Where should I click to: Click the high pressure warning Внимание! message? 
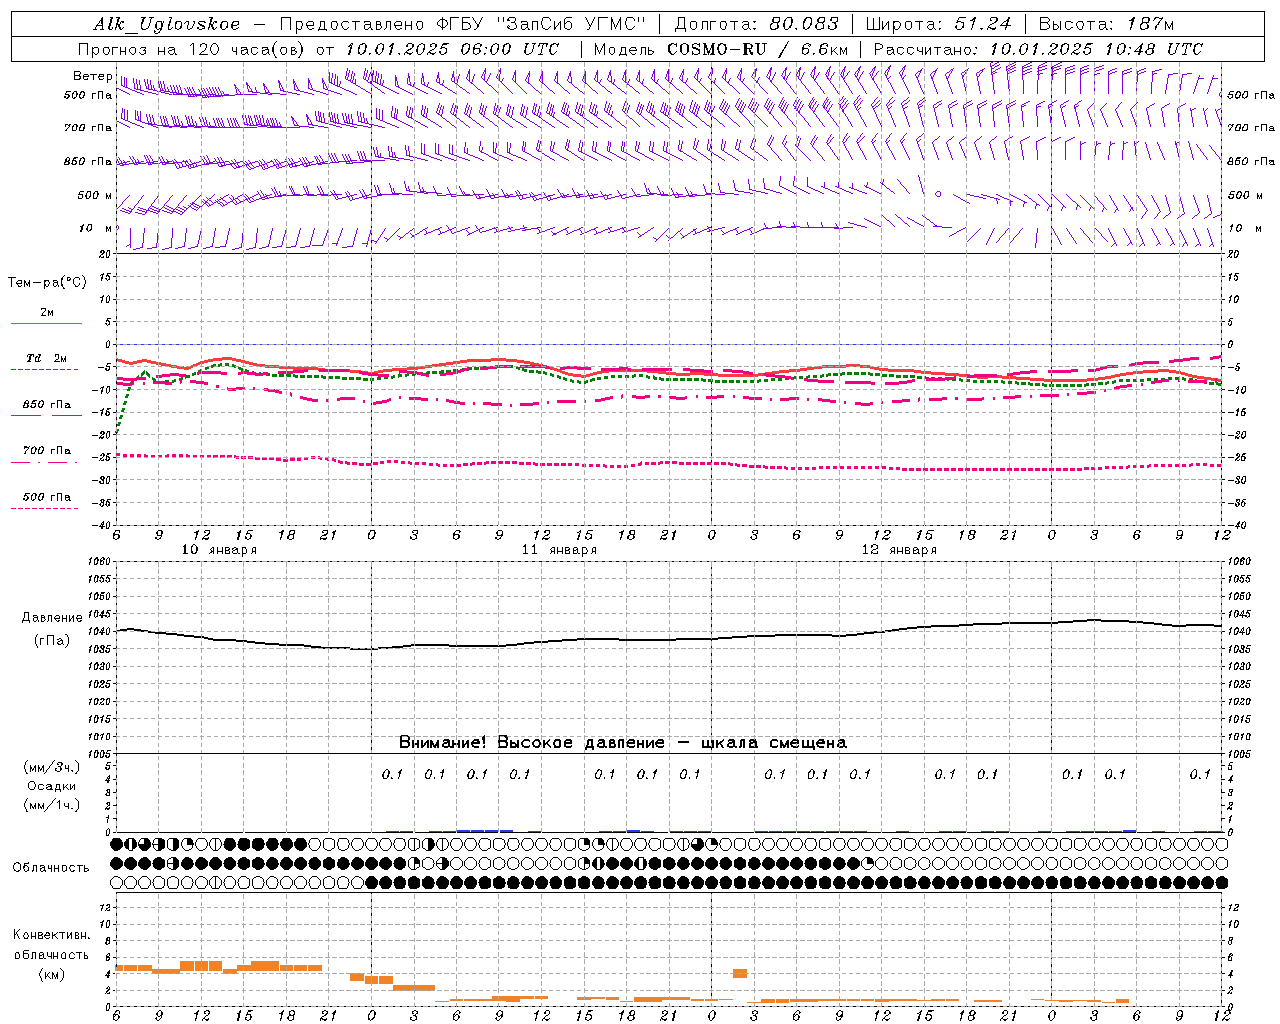coord(623,743)
